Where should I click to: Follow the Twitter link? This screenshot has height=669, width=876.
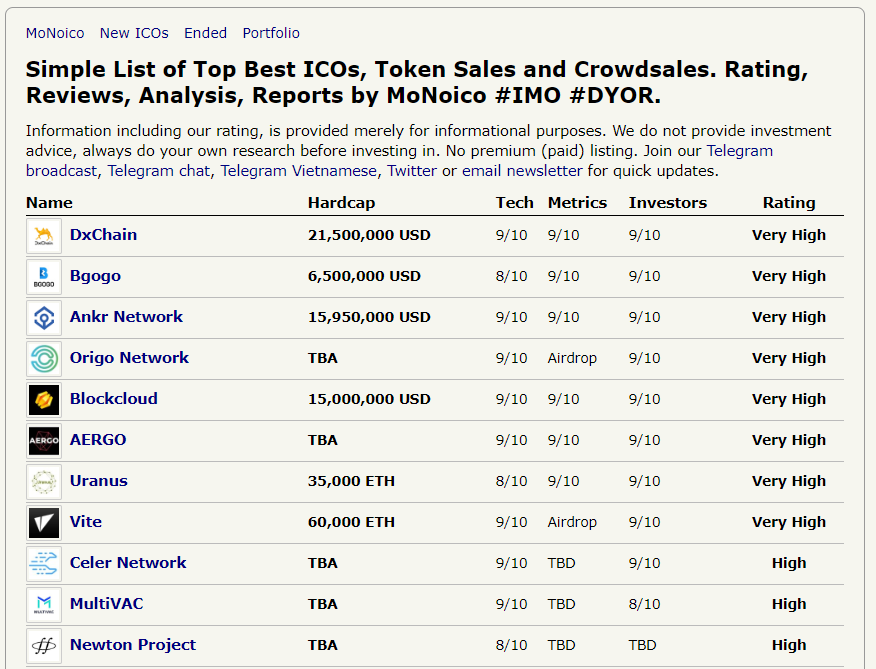[412, 171]
